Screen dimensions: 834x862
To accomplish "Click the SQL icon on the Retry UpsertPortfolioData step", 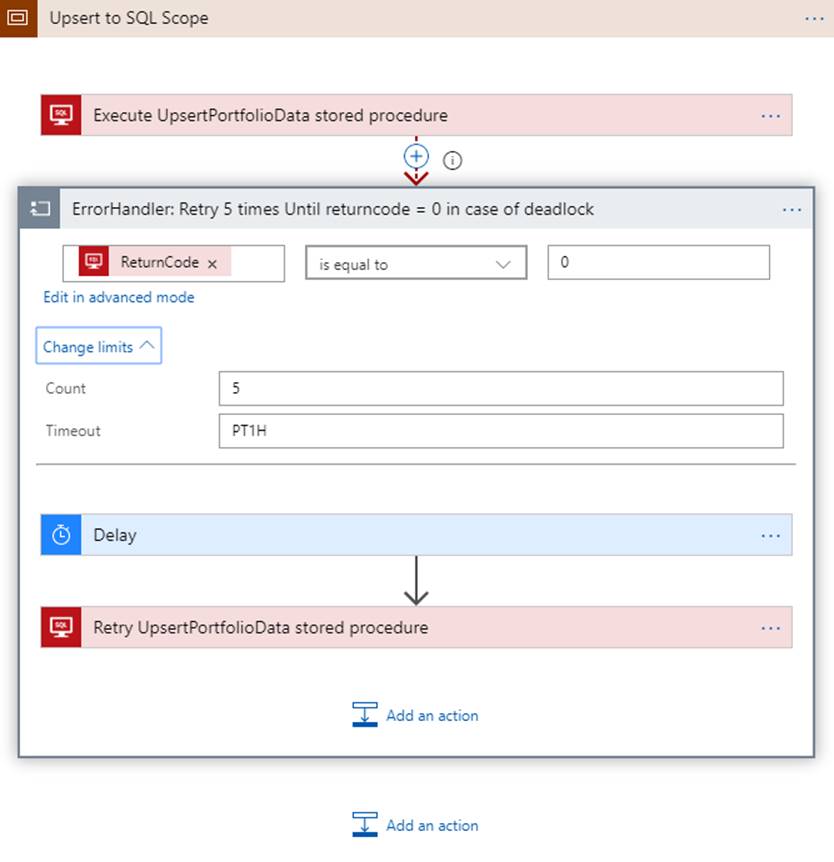I will [61, 627].
